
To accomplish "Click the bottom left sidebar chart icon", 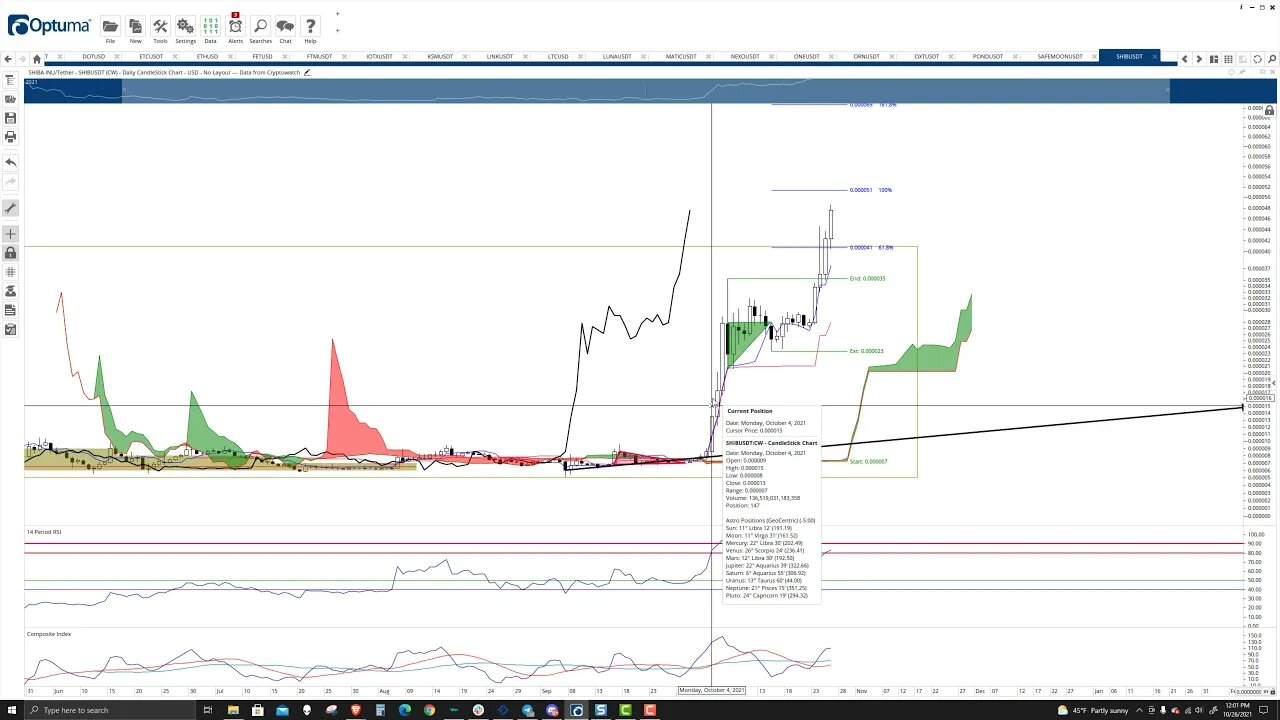I will pyautogui.click(x=11, y=329).
